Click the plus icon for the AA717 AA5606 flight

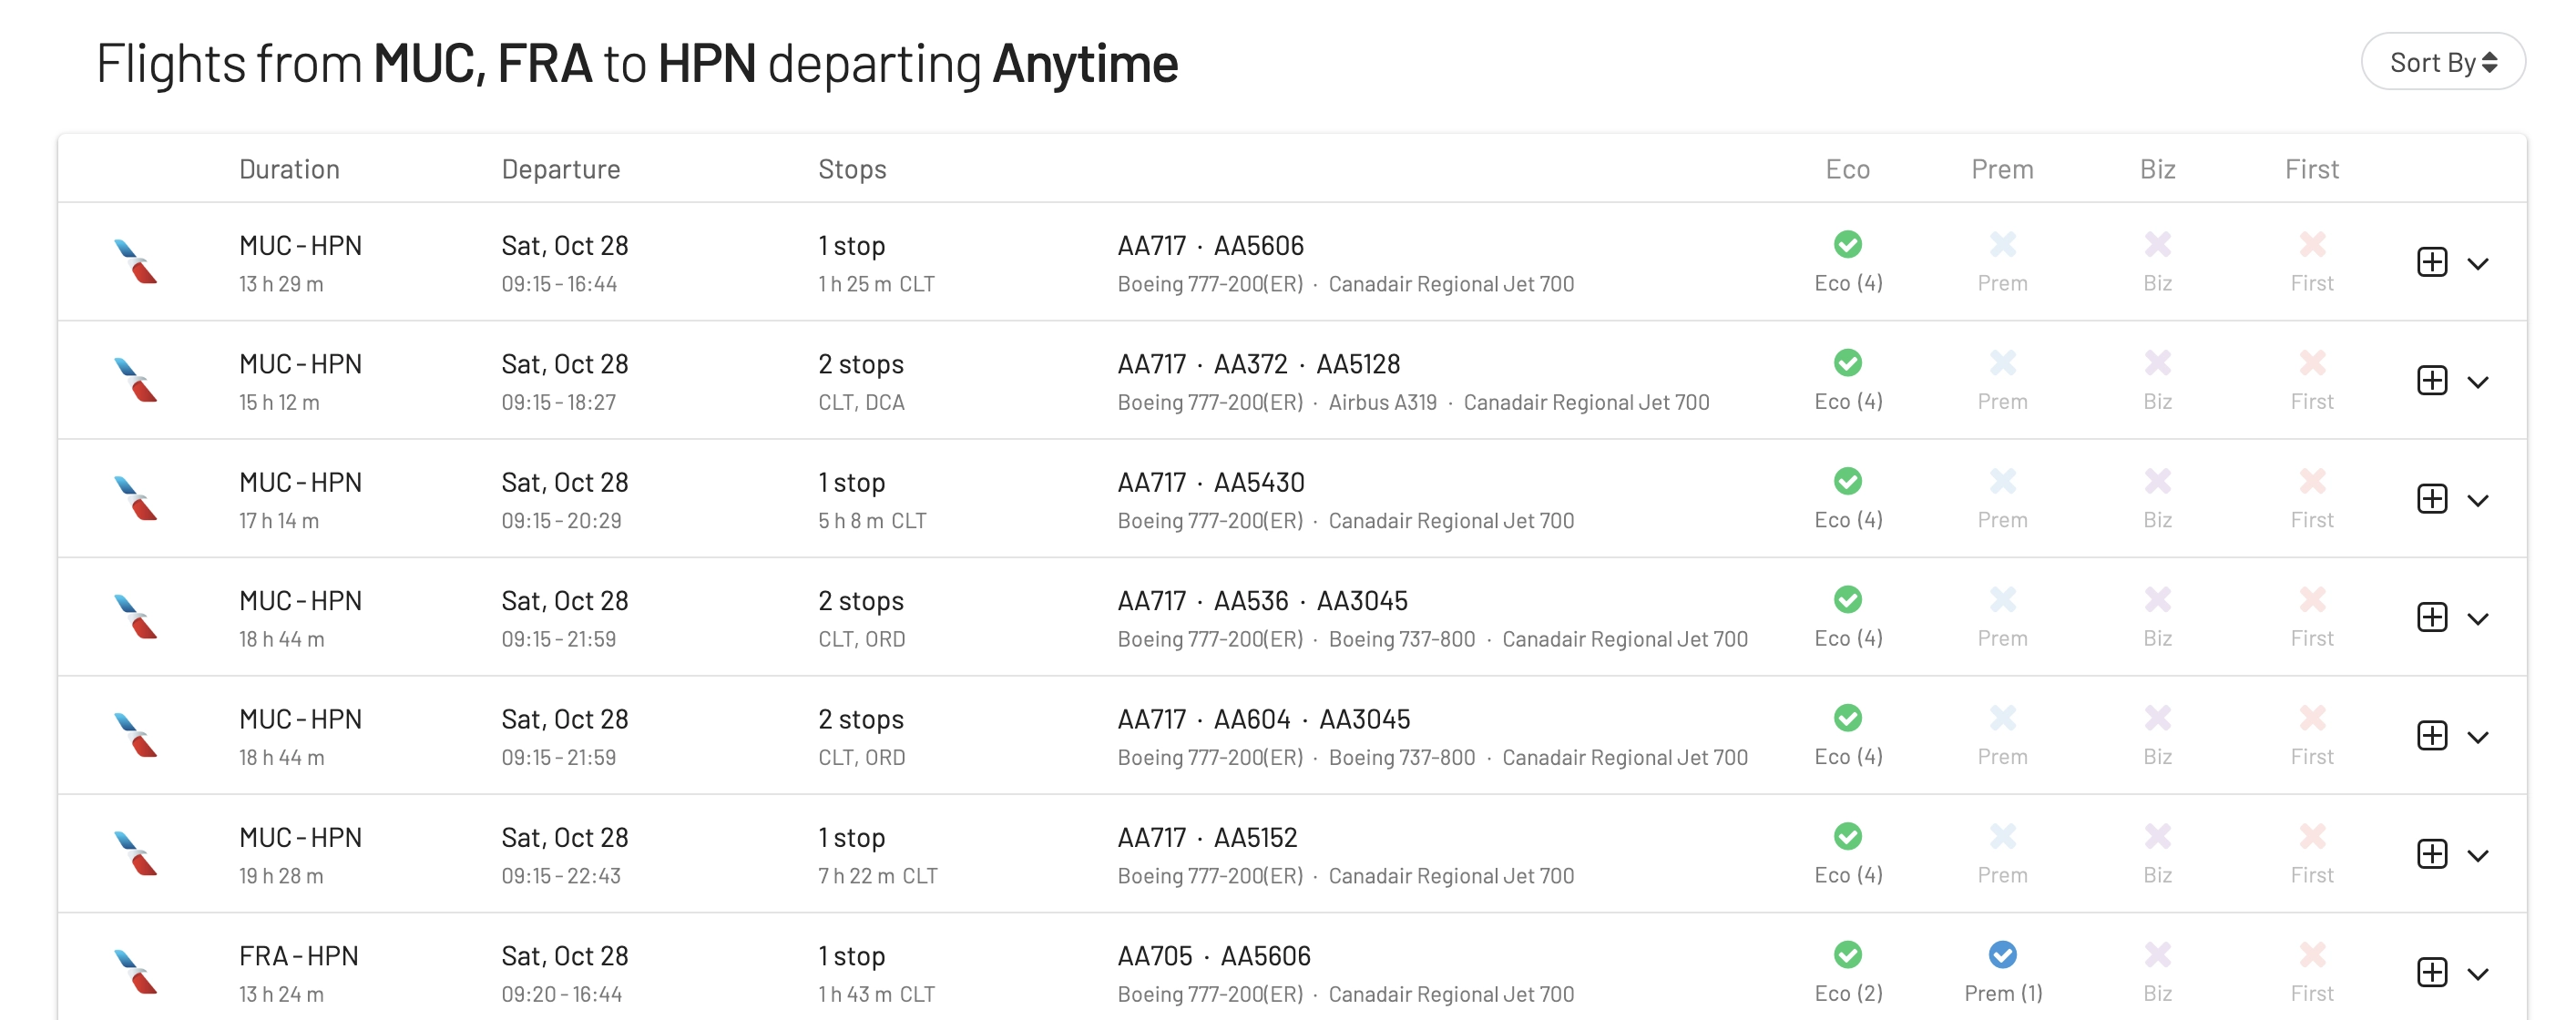click(x=2431, y=262)
